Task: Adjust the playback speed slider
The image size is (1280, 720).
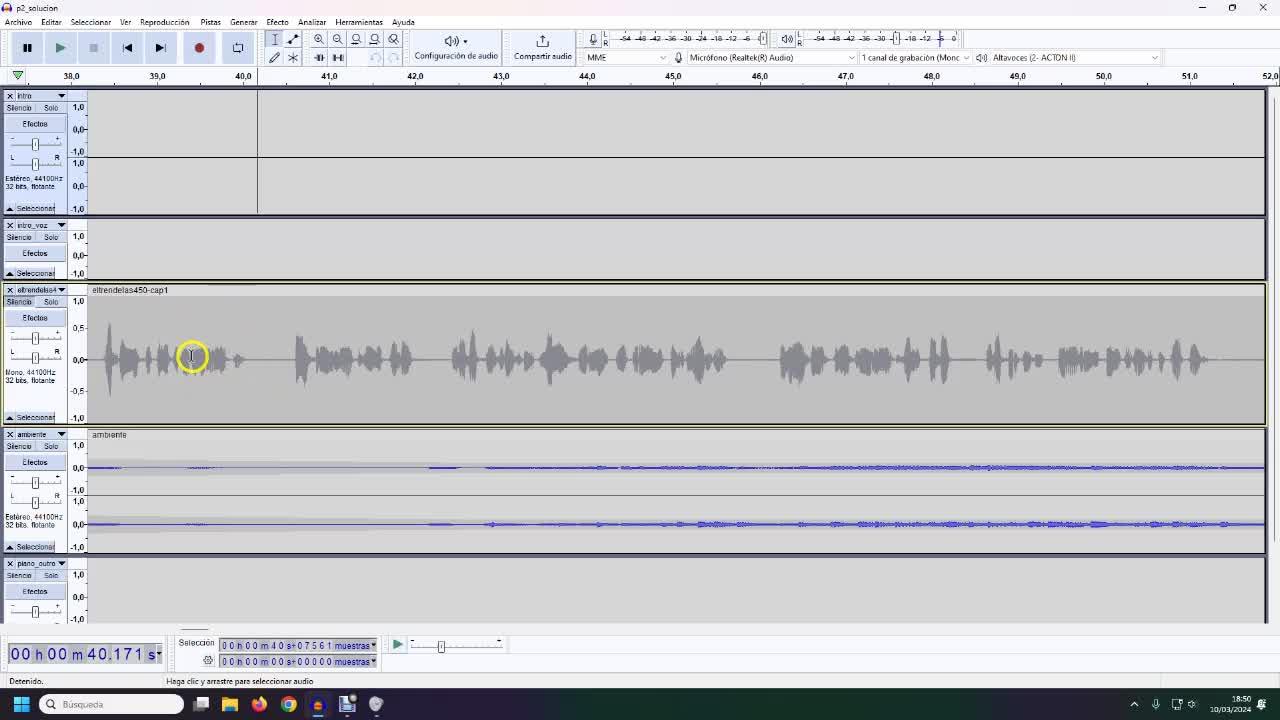Action: pos(441,646)
